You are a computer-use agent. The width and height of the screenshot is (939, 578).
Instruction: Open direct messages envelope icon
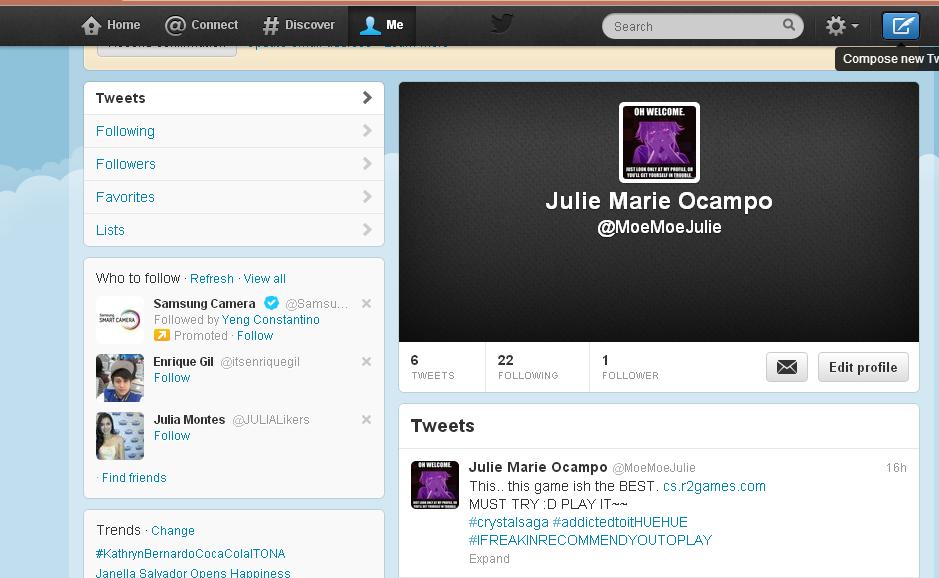click(x=787, y=367)
